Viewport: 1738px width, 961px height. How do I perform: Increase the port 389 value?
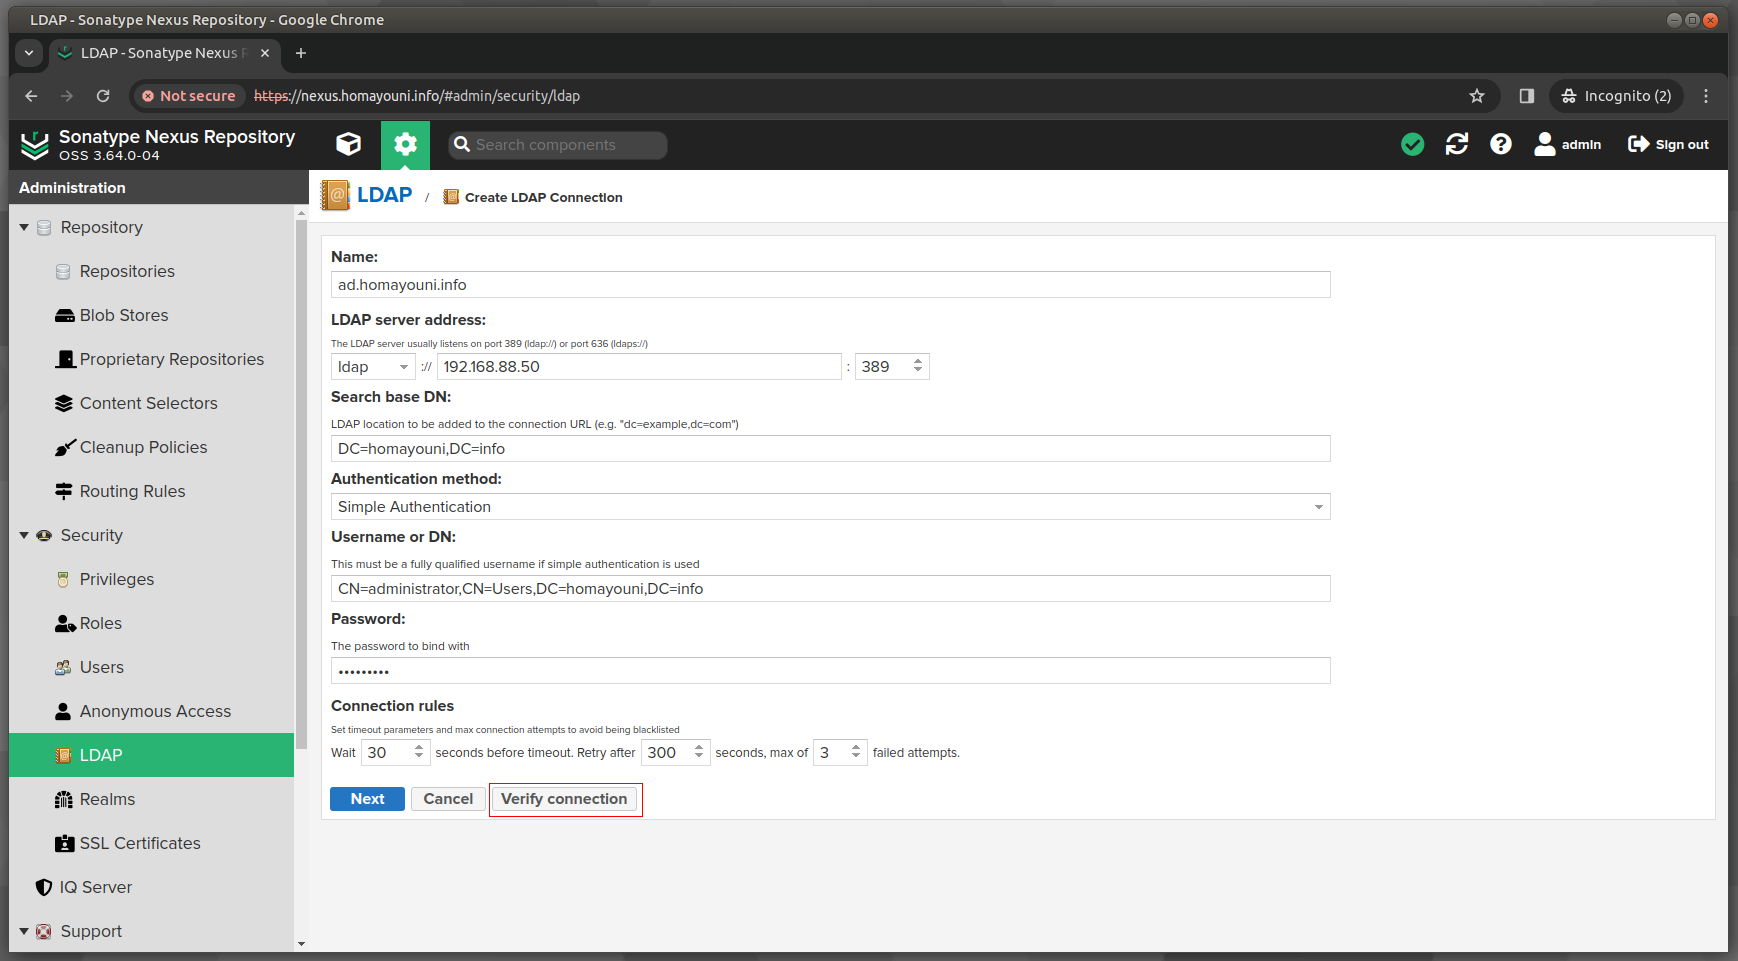918,362
